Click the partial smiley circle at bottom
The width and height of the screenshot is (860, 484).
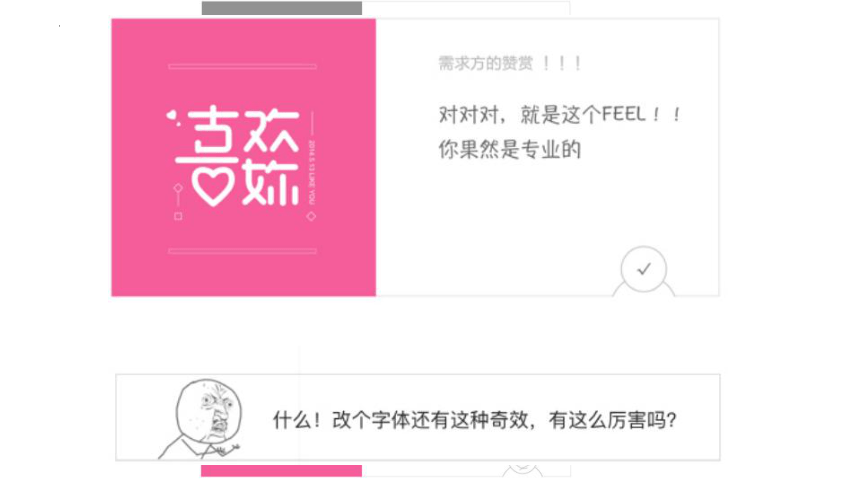coord(522,470)
